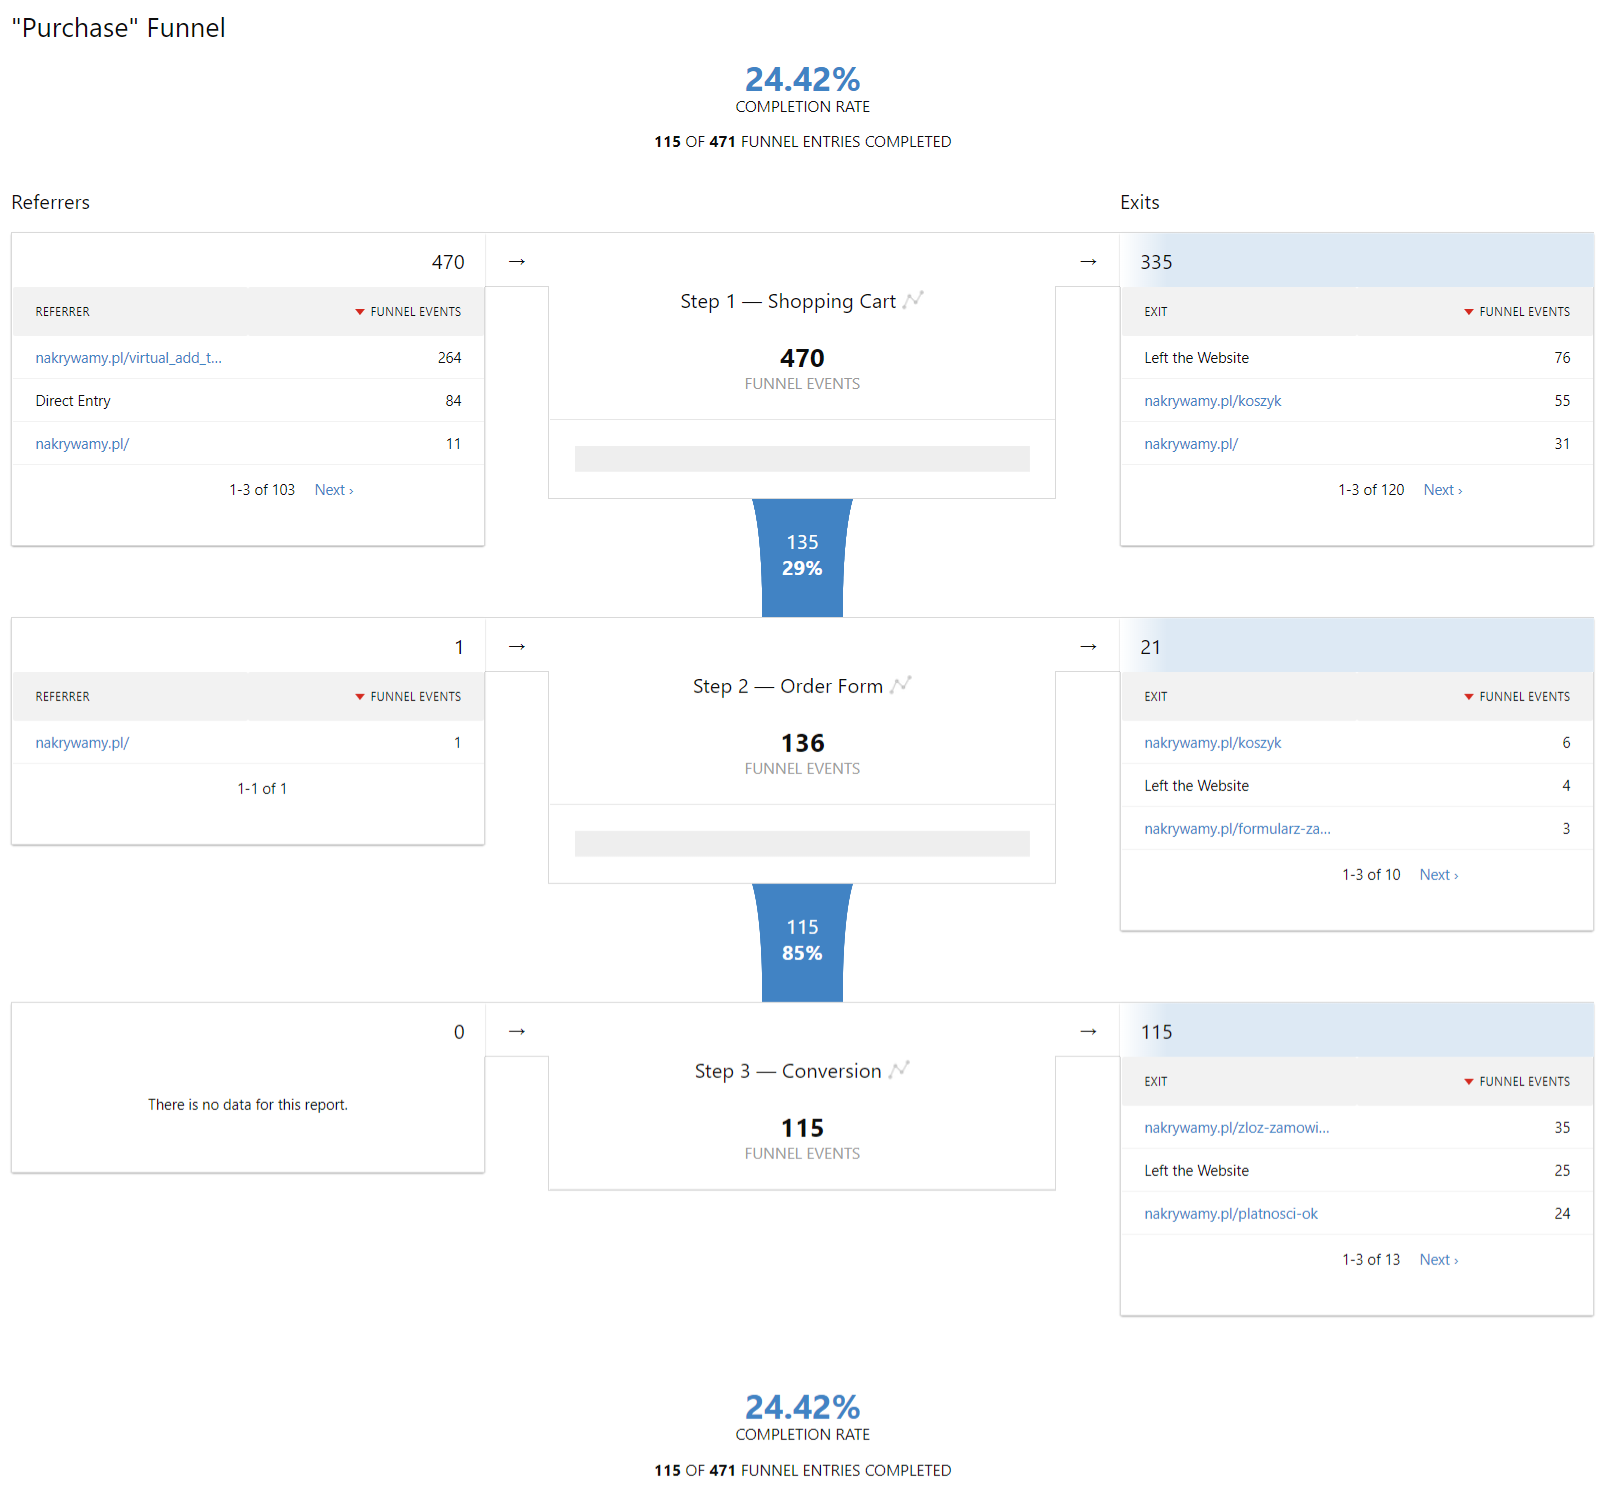Open the nakrywamy.pl/zloz-zamowi... exit link

pyautogui.click(x=1236, y=1128)
